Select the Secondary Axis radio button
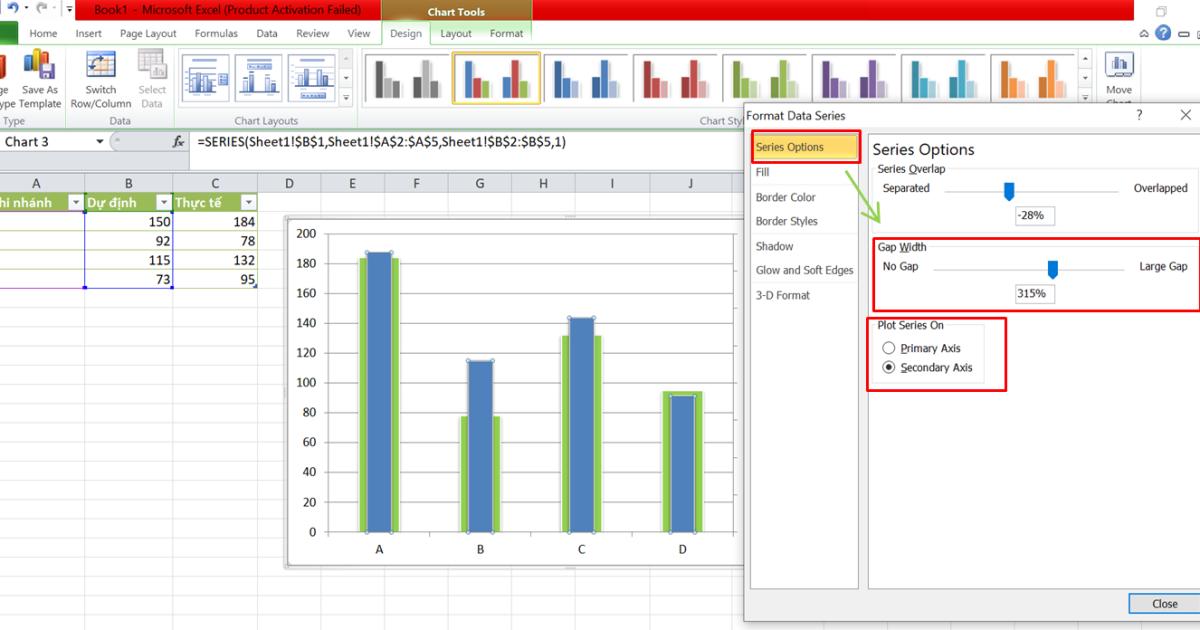Viewport: 1200px width, 630px height. pos(889,368)
